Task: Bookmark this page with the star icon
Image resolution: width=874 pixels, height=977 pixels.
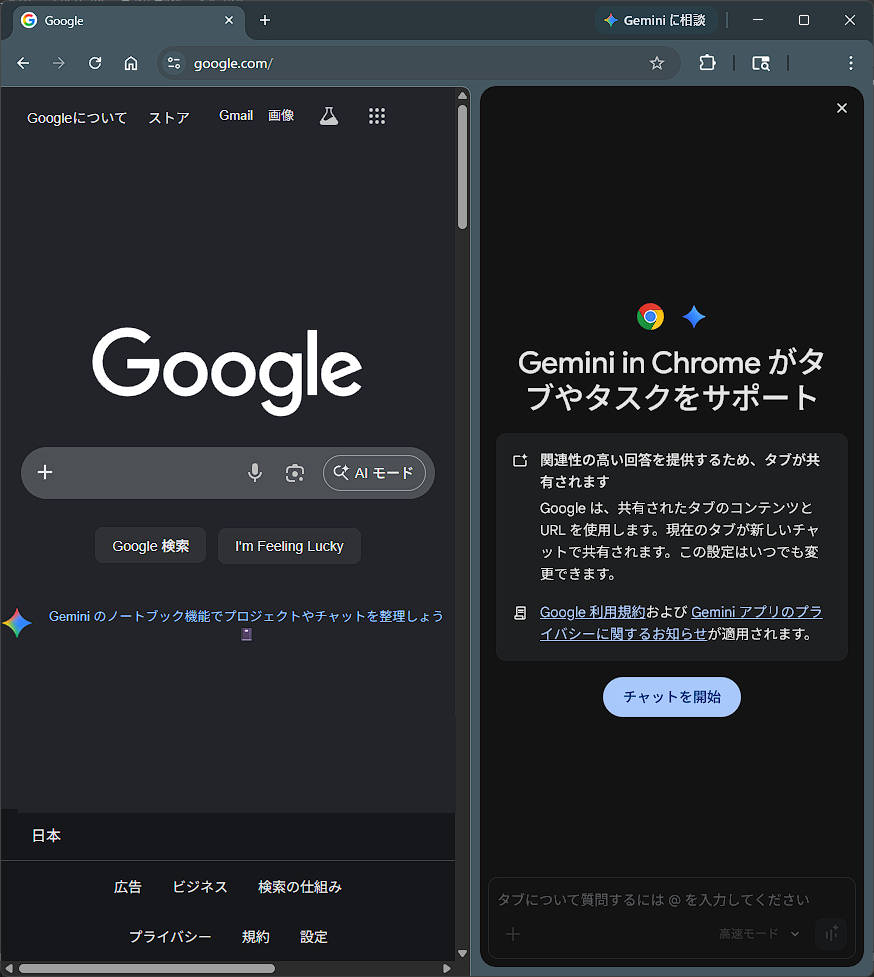Action: click(657, 63)
